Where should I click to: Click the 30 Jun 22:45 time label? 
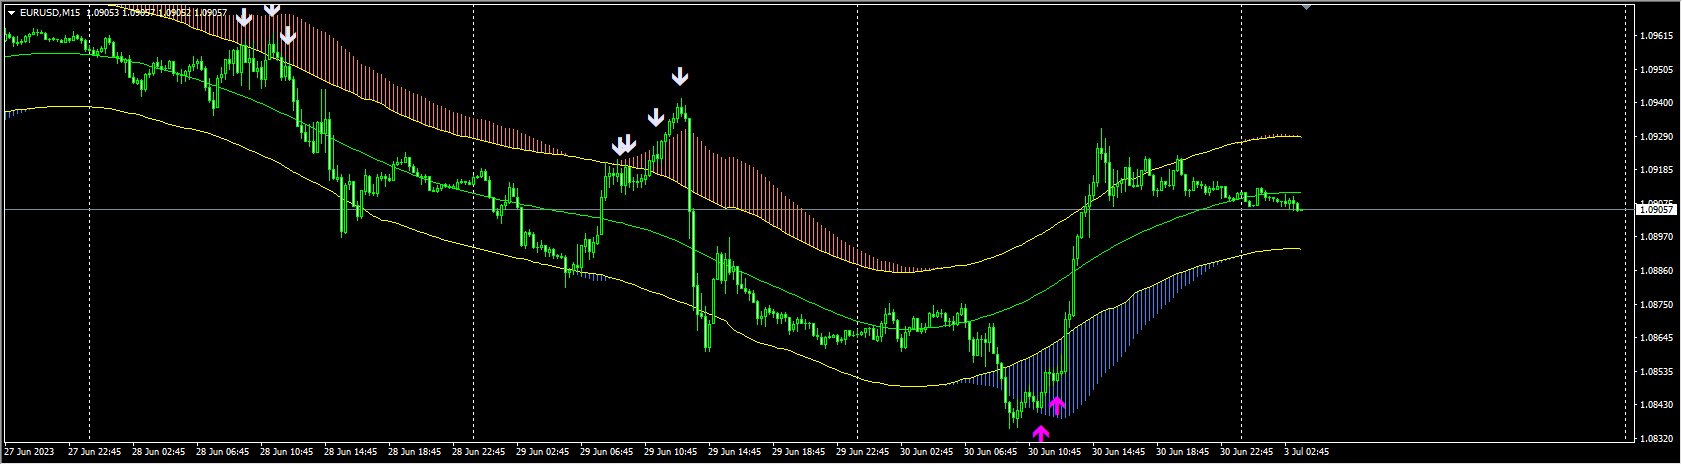[x=1246, y=452]
